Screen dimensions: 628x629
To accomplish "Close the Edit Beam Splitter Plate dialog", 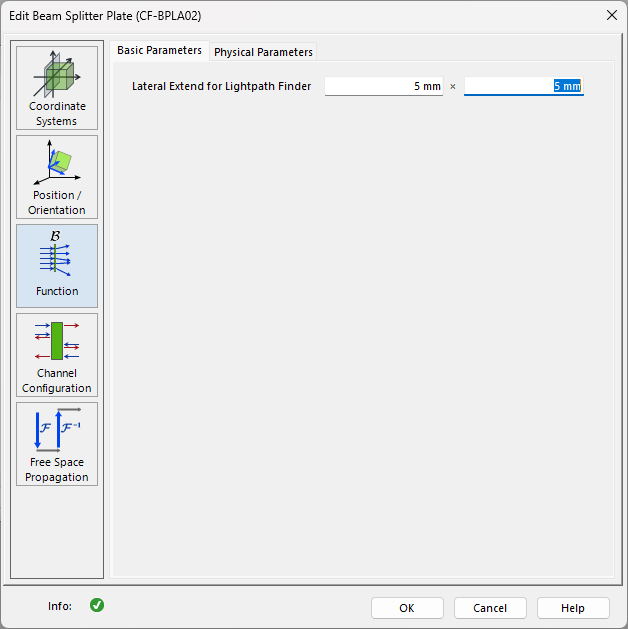I will (612, 16).
